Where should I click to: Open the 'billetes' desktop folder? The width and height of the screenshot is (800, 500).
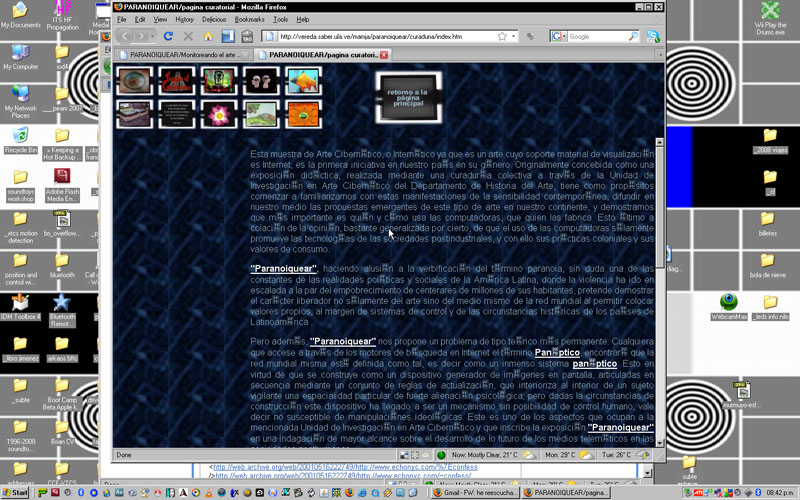coord(767,223)
